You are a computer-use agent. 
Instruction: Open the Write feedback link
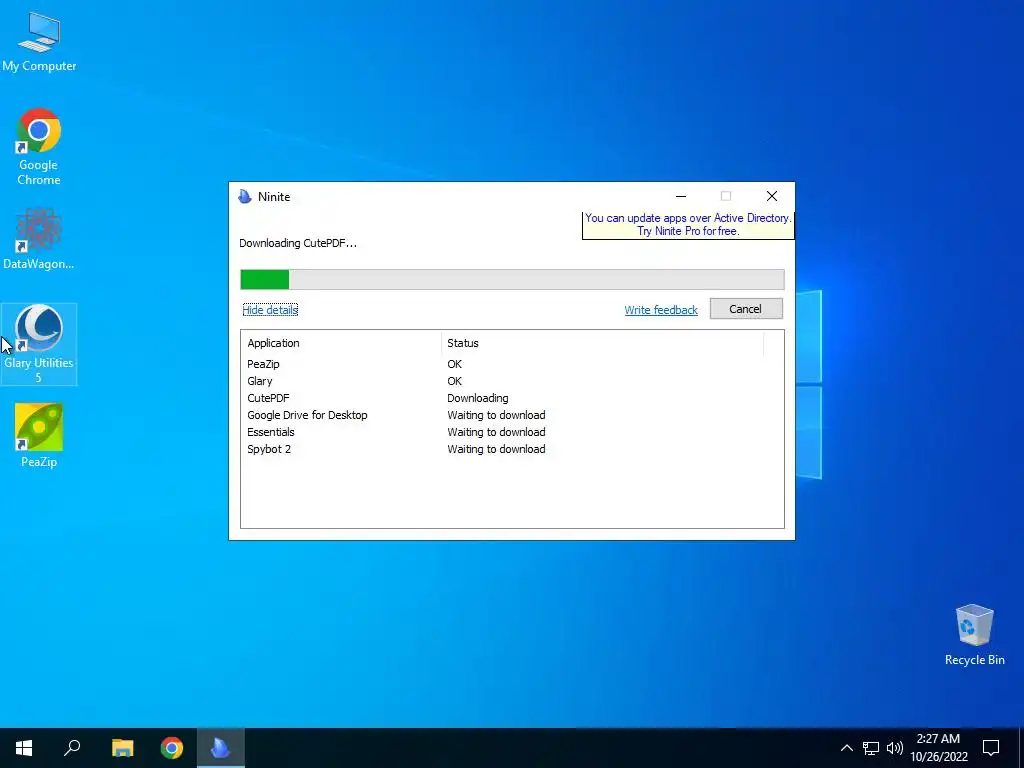[661, 310]
